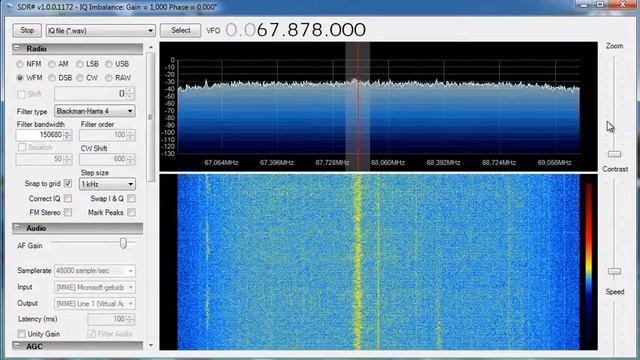
Task: Click the Contrast slider handle
Action: pos(614,271)
